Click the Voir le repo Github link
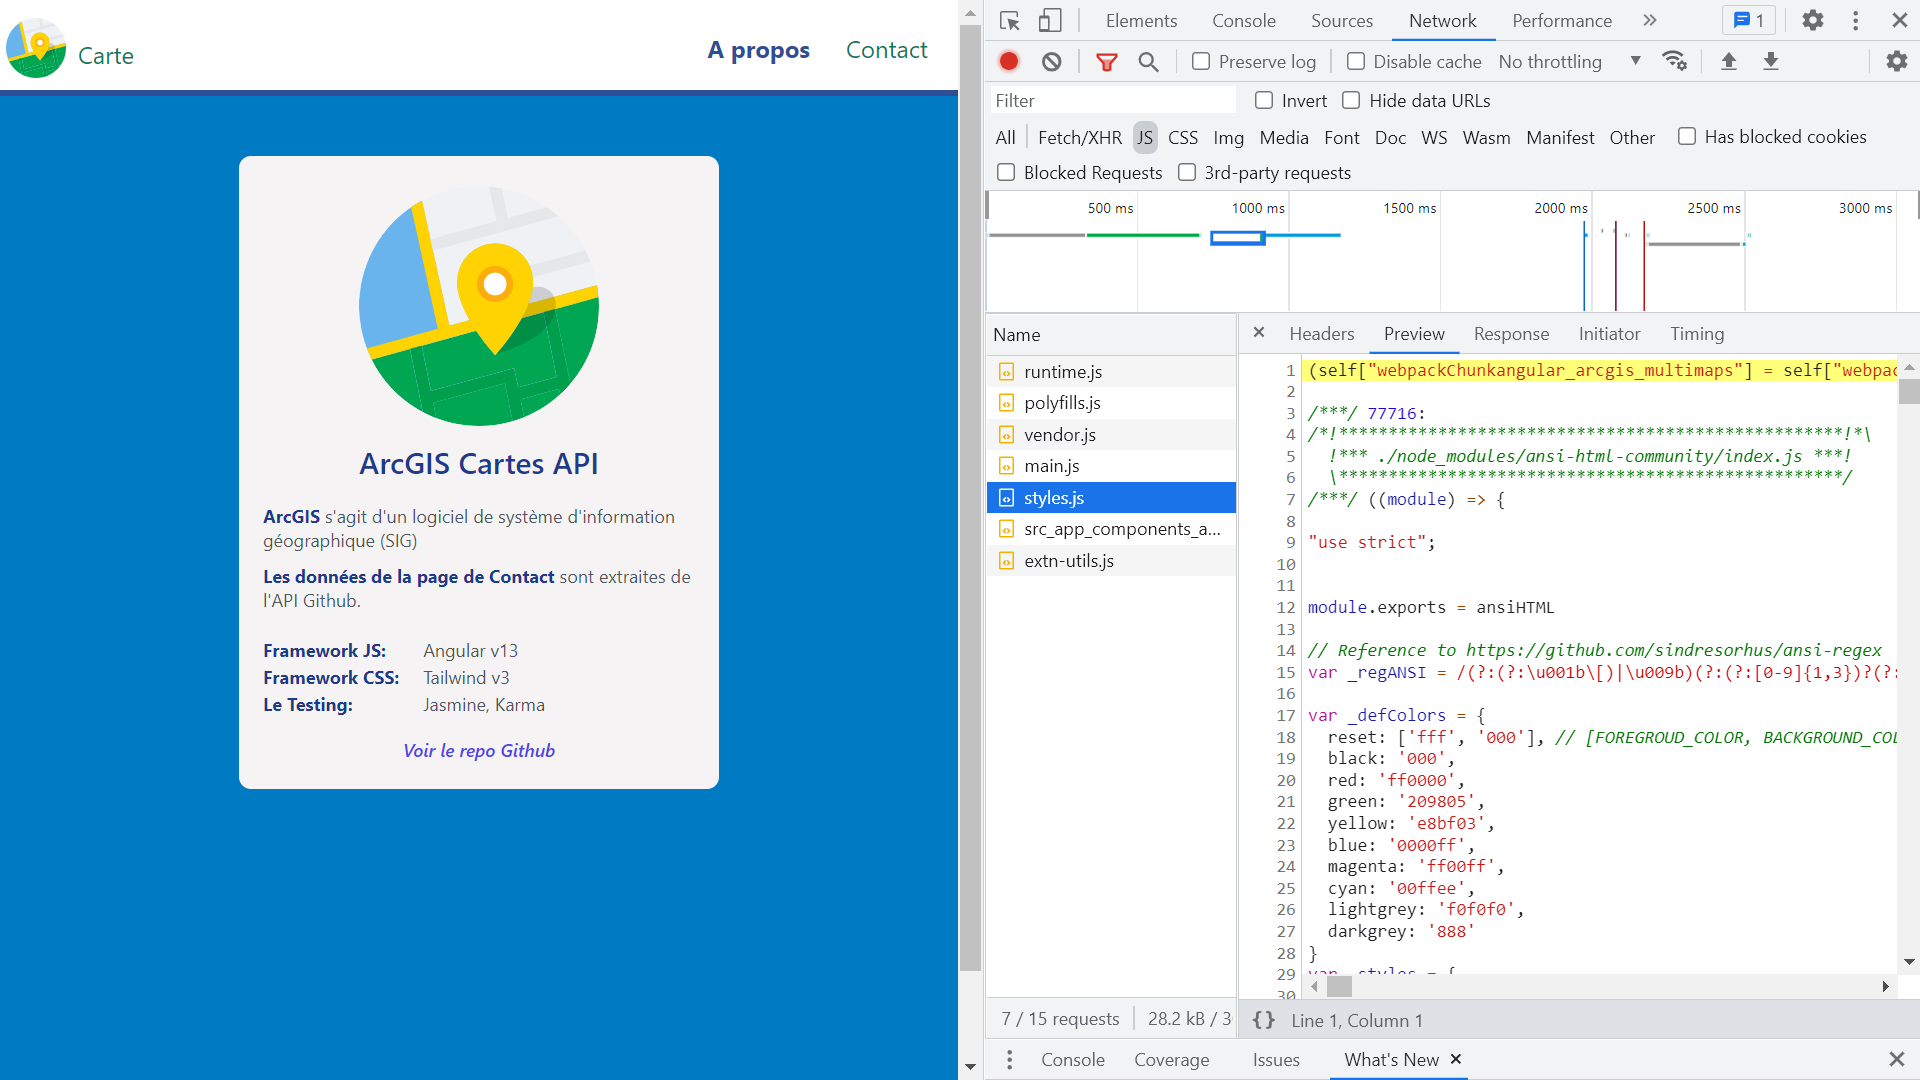The width and height of the screenshot is (1920, 1080). pyautogui.click(x=479, y=751)
